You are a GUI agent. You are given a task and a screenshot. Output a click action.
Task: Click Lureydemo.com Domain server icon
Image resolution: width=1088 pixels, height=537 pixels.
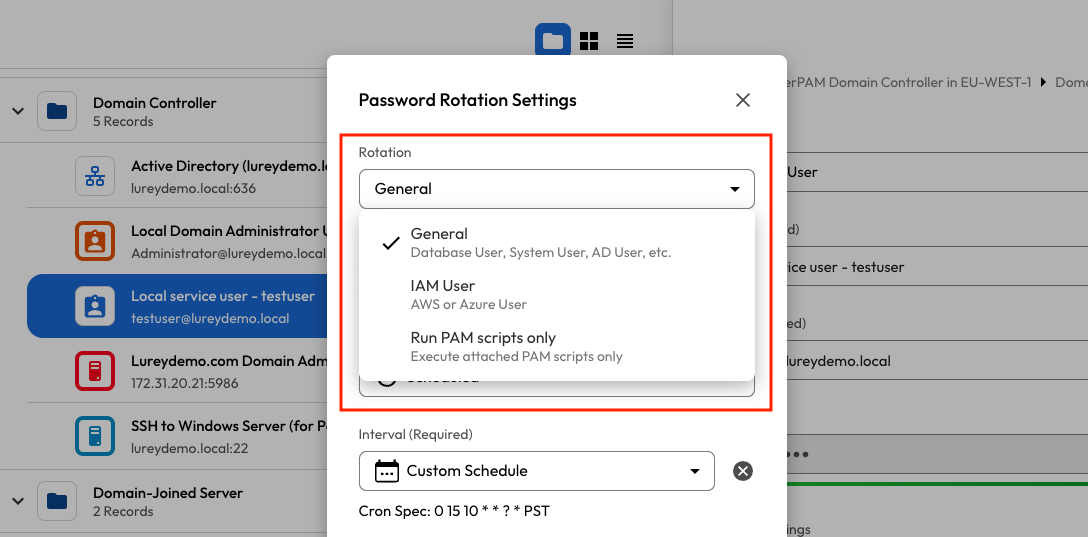click(95, 371)
